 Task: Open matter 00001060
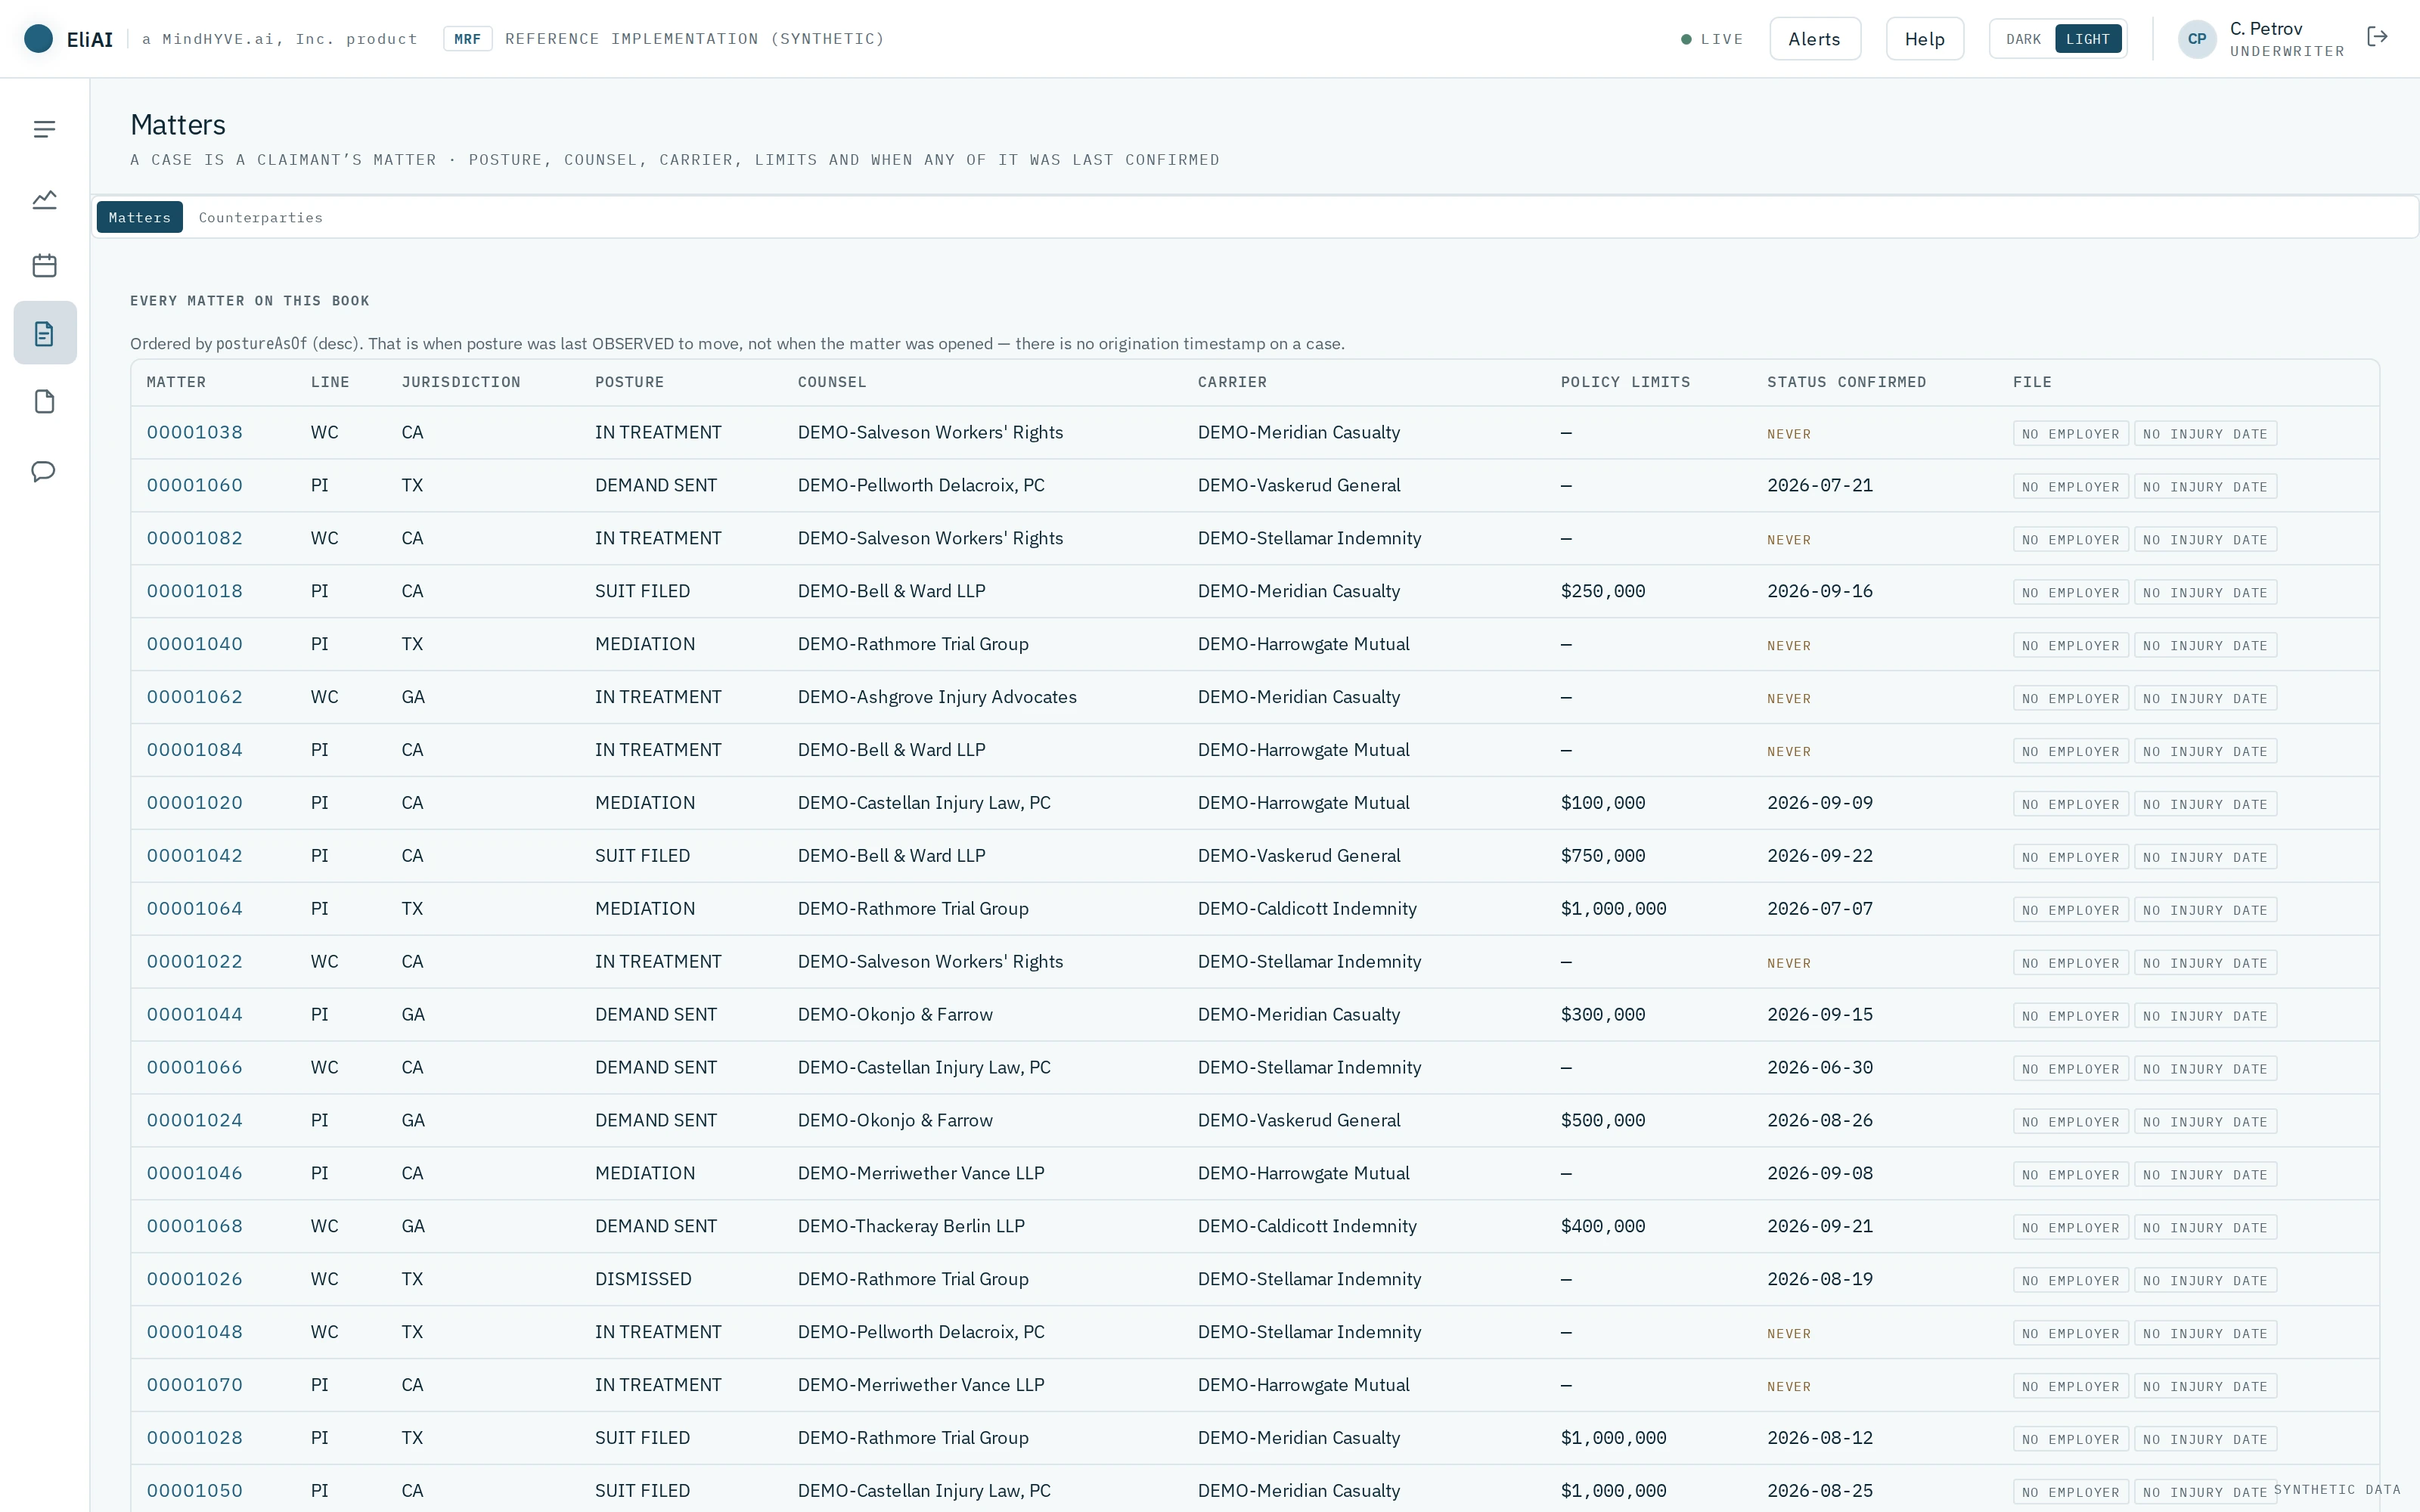pyautogui.click(x=194, y=485)
